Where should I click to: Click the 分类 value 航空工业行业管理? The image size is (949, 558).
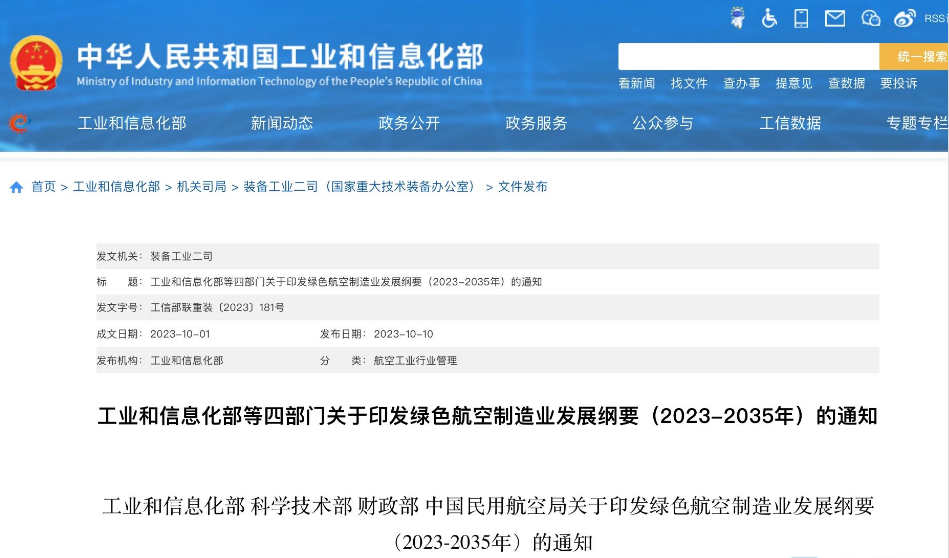(x=415, y=361)
